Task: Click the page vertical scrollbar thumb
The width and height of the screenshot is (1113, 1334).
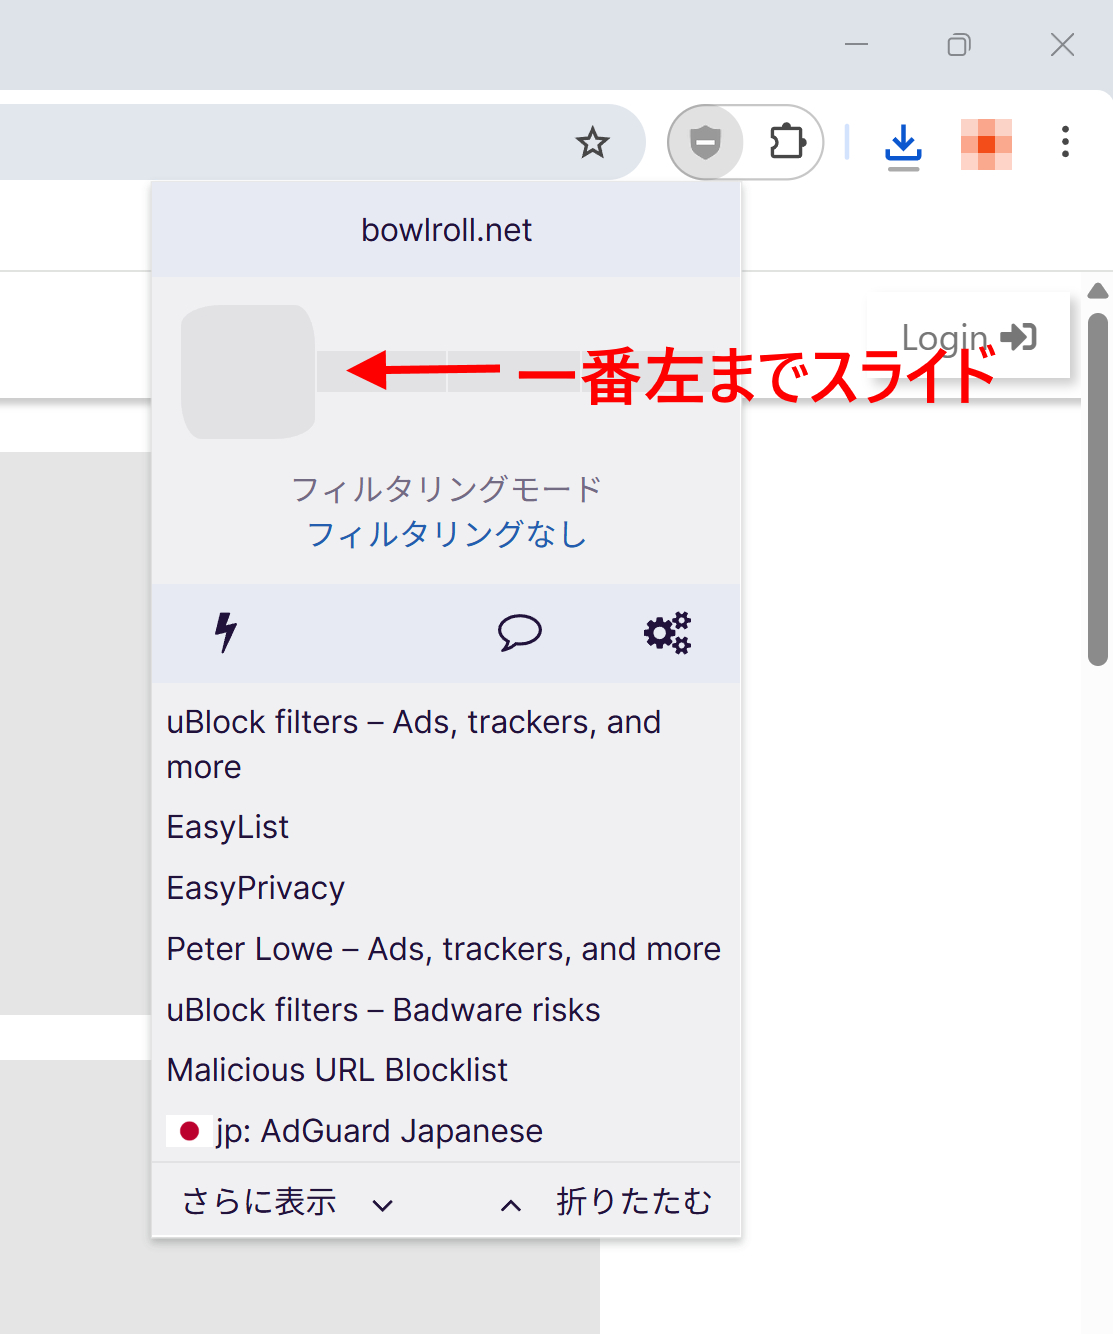Action: 1098,489
